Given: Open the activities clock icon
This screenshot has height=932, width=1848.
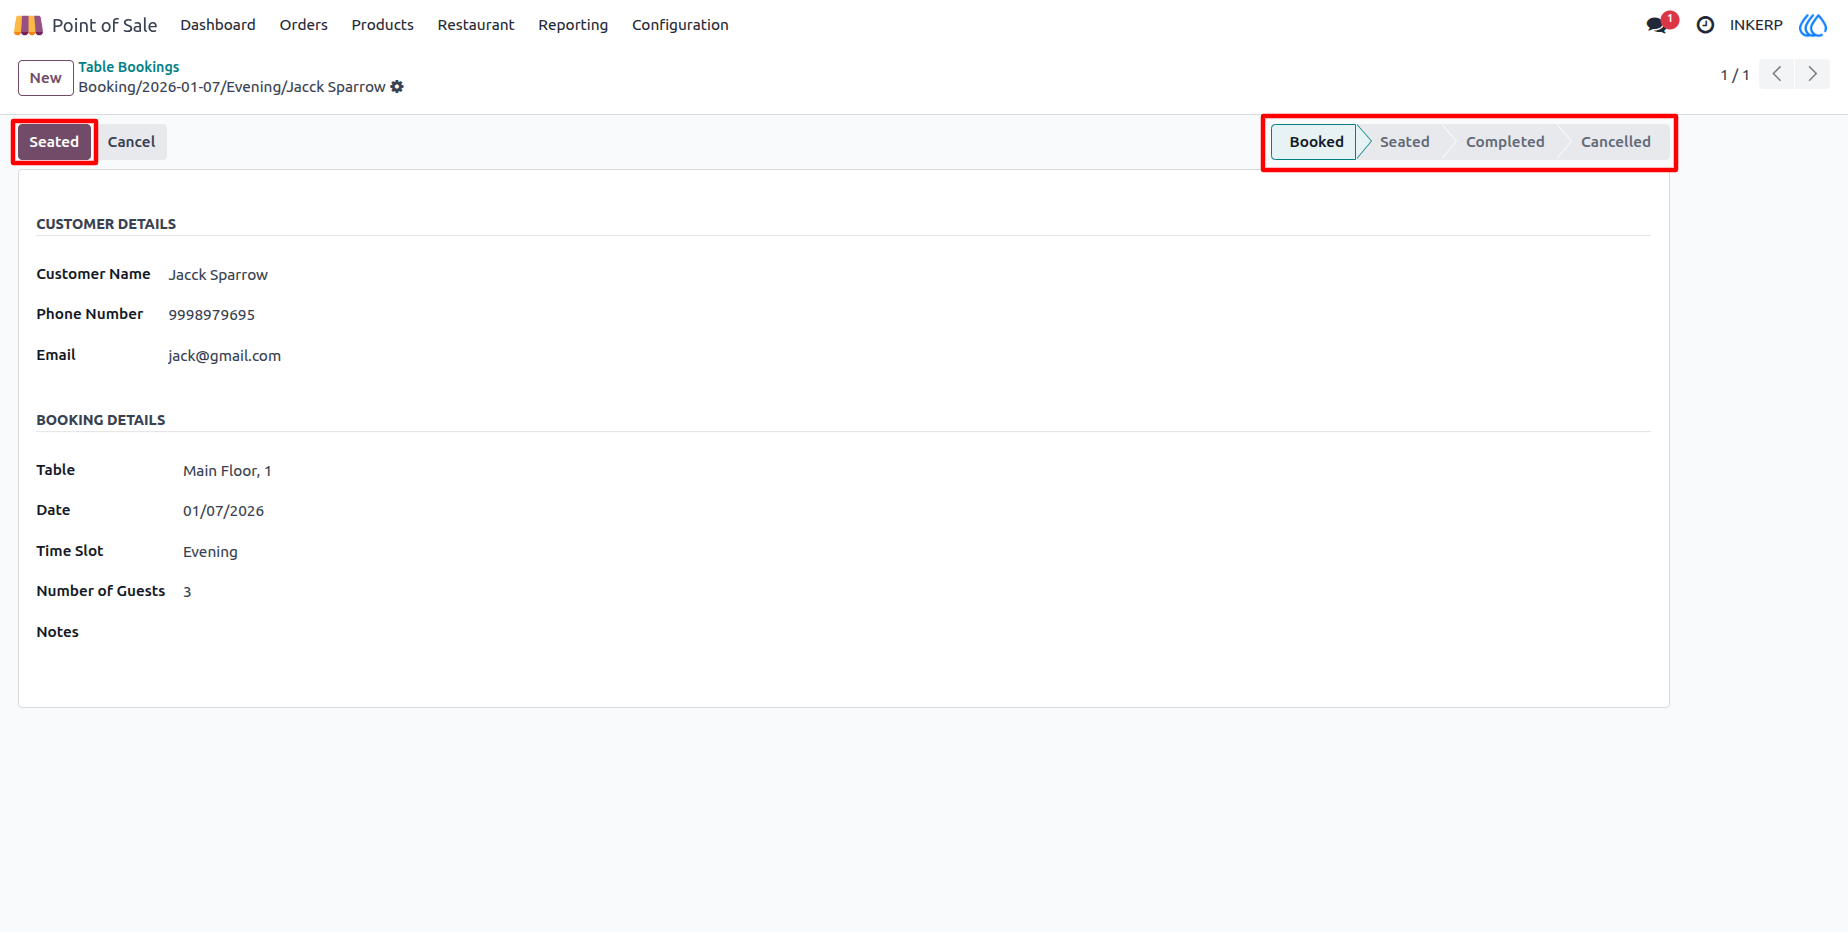Looking at the screenshot, I should click(1705, 25).
